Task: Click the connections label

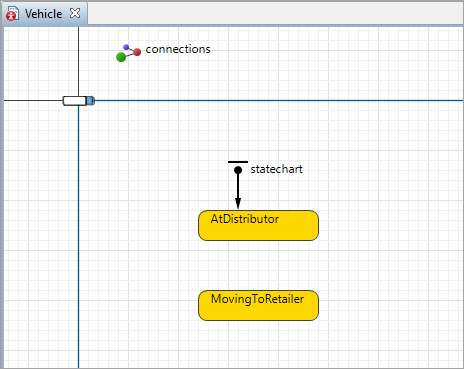Action: pos(178,49)
